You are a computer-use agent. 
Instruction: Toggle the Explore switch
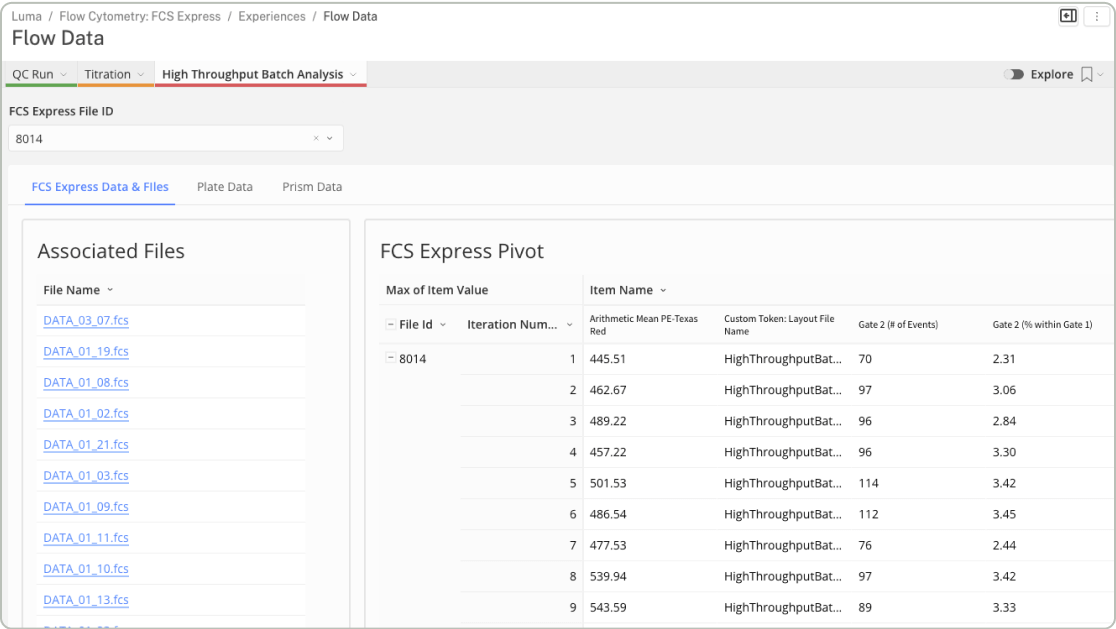click(1014, 75)
